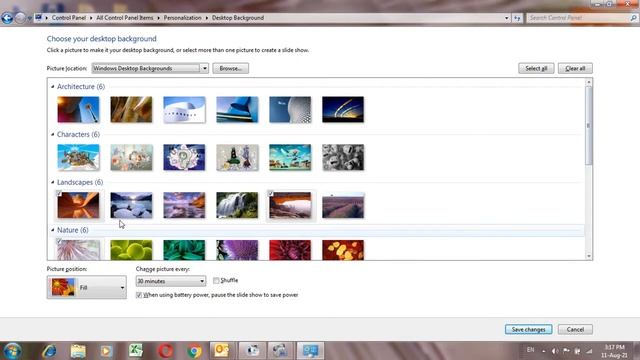Select first Architecture wallpaper with red wall

pos(78,109)
